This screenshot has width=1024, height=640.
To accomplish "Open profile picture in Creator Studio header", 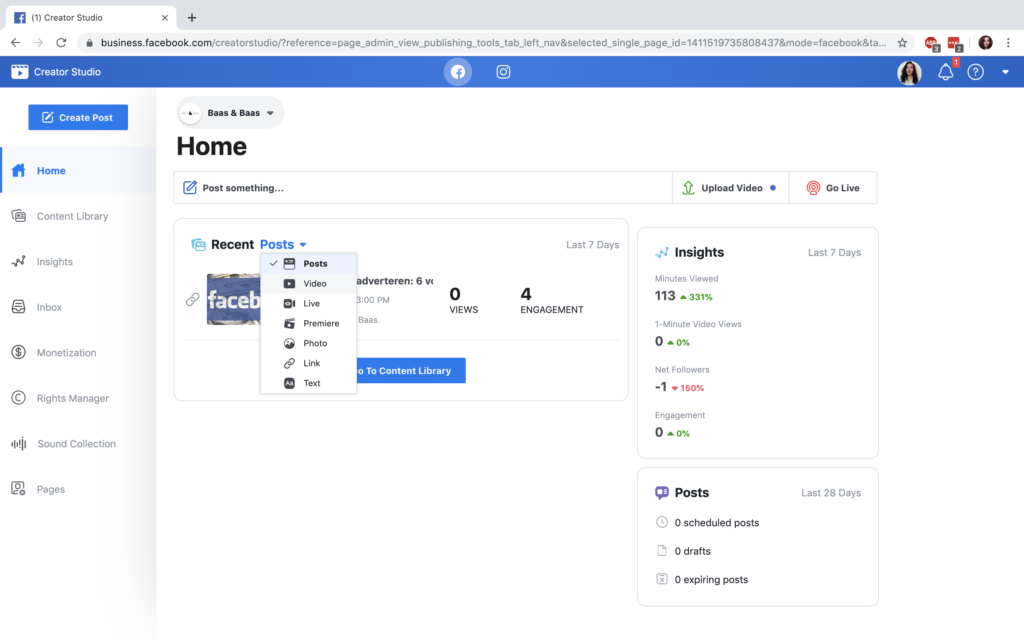I will pos(909,72).
